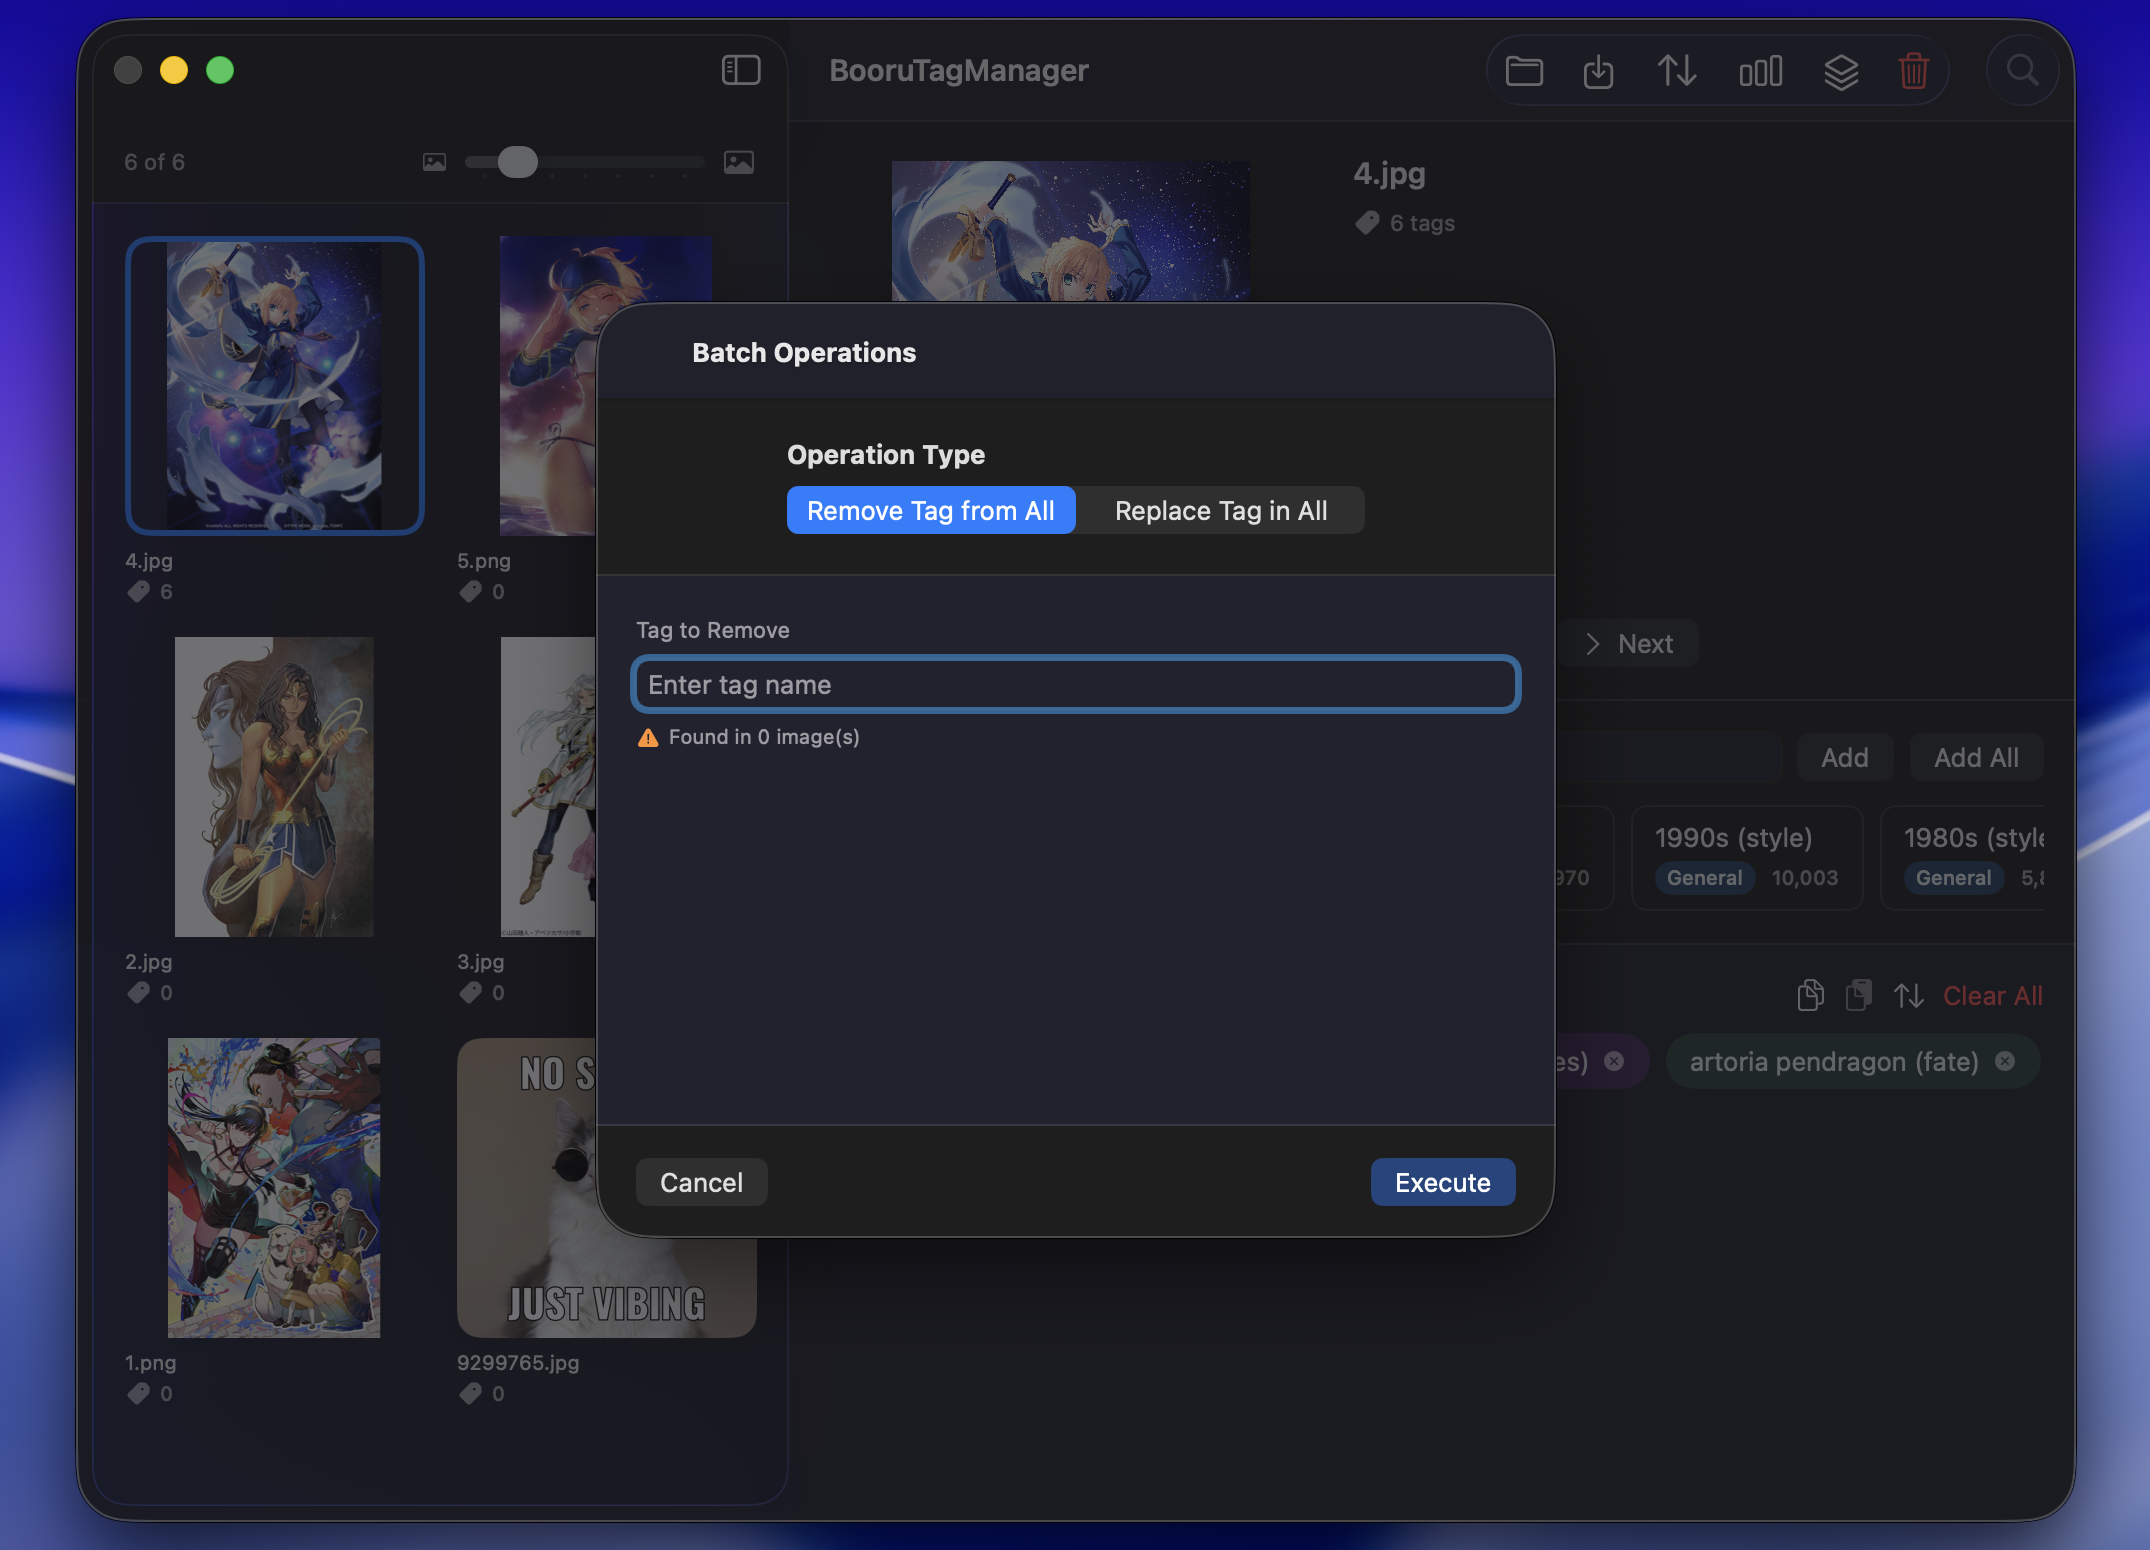This screenshot has height=1550, width=2150.
Task: Open the statistics bar chart icon
Action: click(1760, 71)
